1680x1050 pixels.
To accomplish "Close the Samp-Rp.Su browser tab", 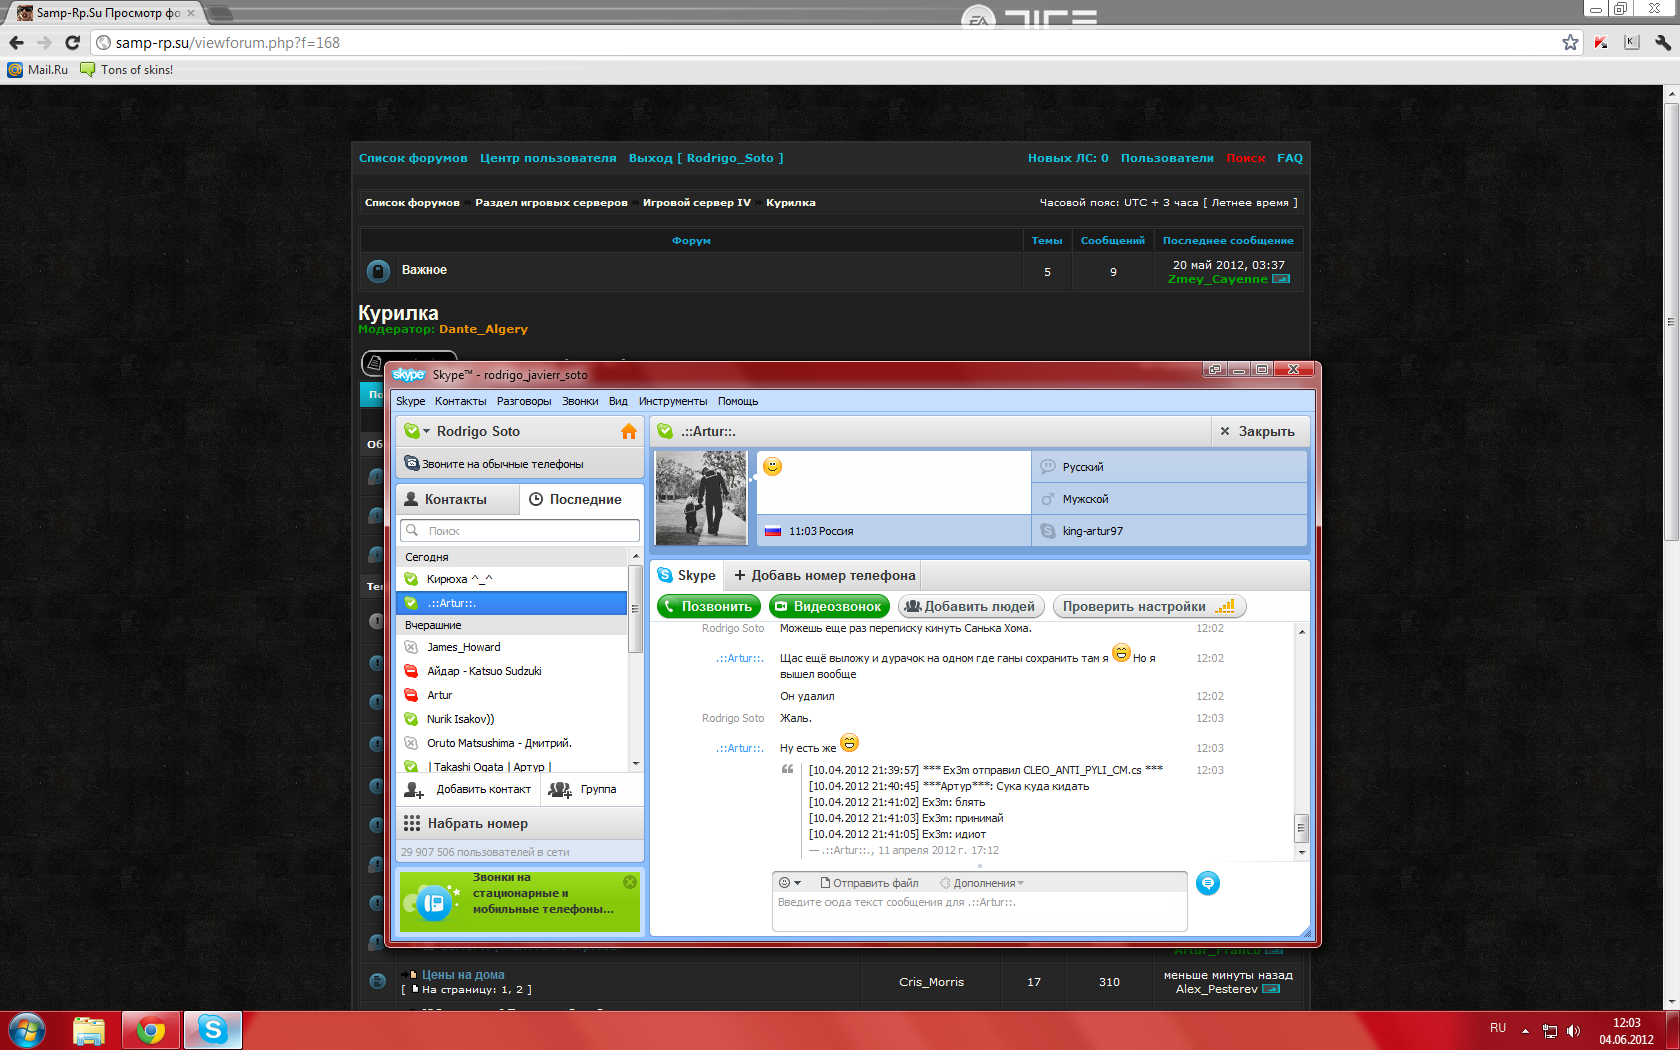I will coord(191,13).
